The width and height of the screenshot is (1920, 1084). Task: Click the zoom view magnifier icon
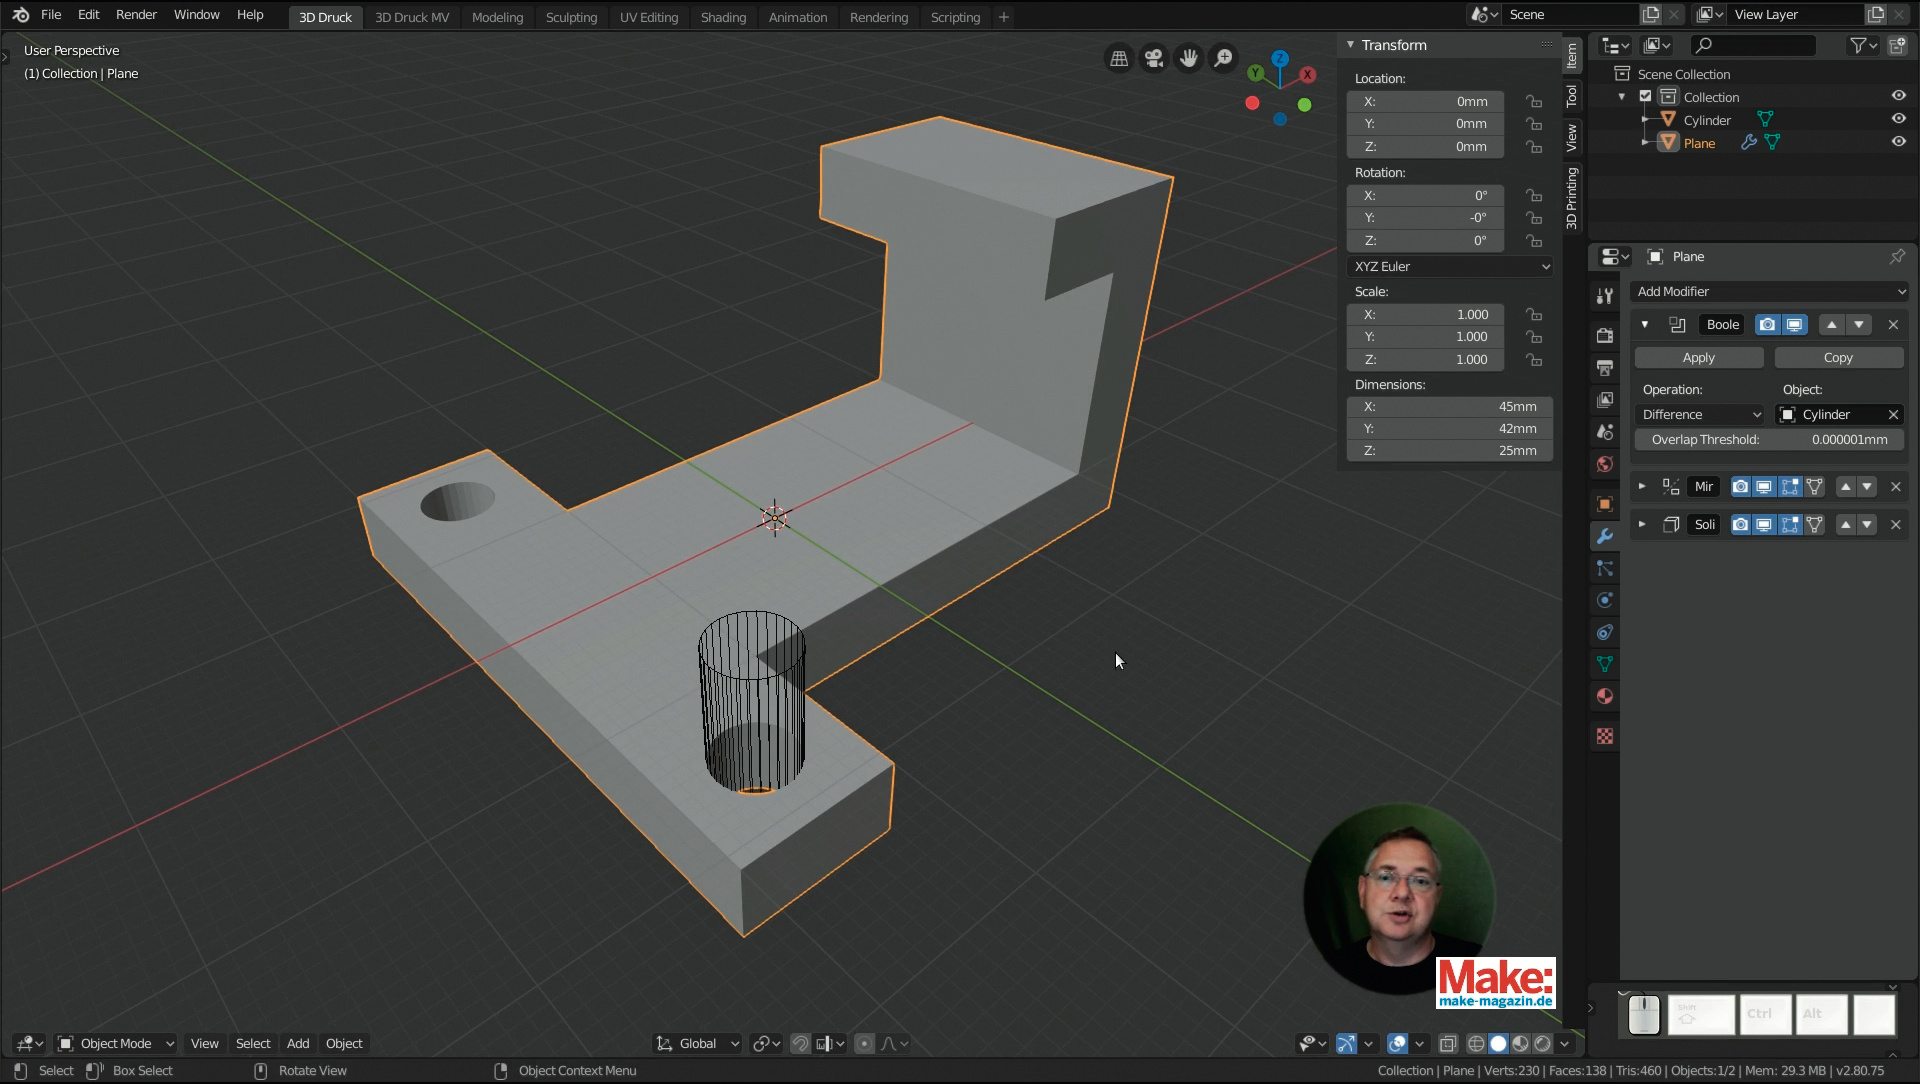click(x=1223, y=59)
